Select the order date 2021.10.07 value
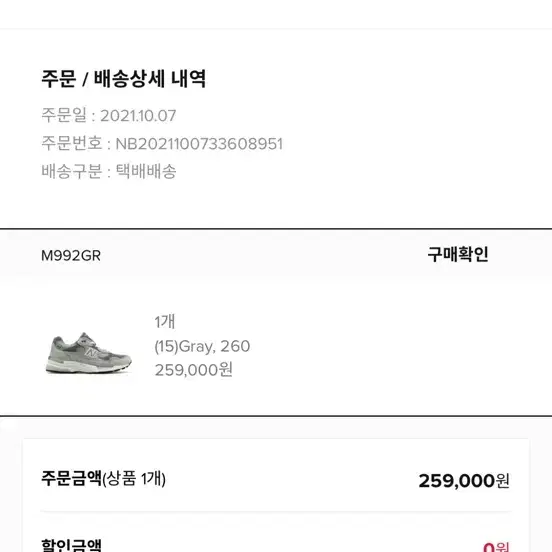This screenshot has width=552, height=552. click(x=138, y=116)
